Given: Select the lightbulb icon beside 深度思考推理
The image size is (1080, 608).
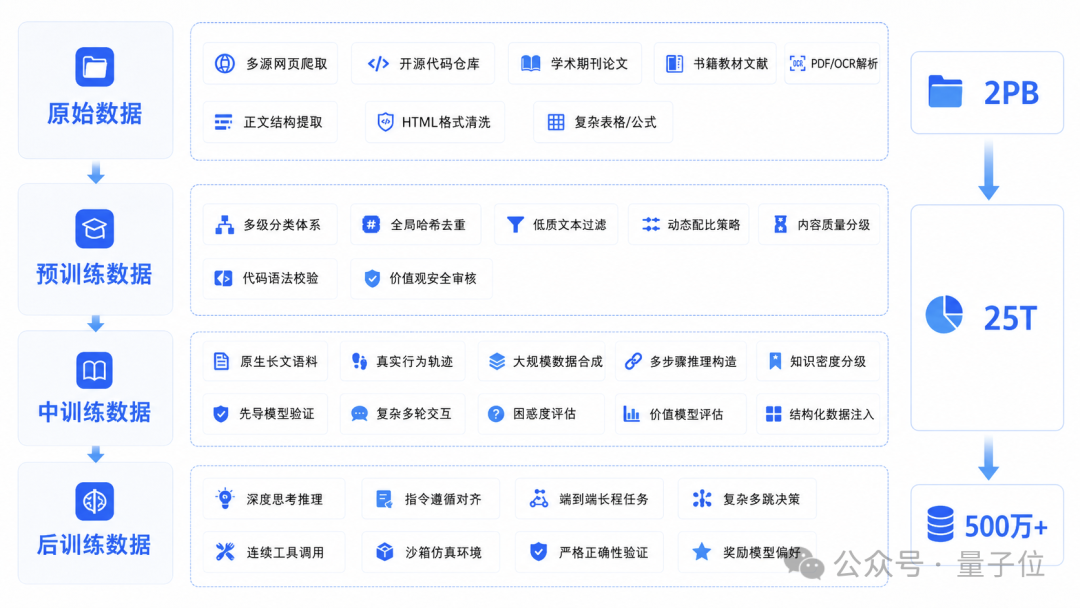Looking at the screenshot, I should [225, 499].
